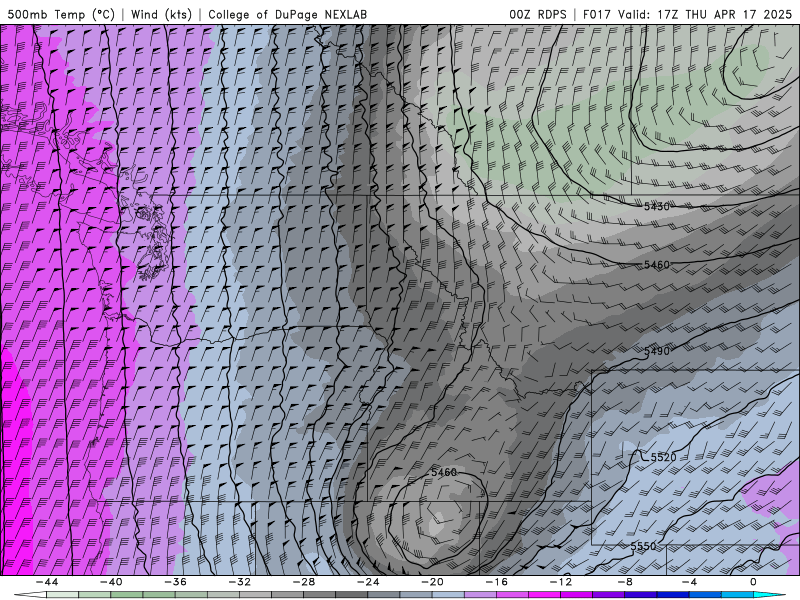The width and height of the screenshot is (800, 600).
Task: Click the -20 value on the temperature scale
Action: 432,582
